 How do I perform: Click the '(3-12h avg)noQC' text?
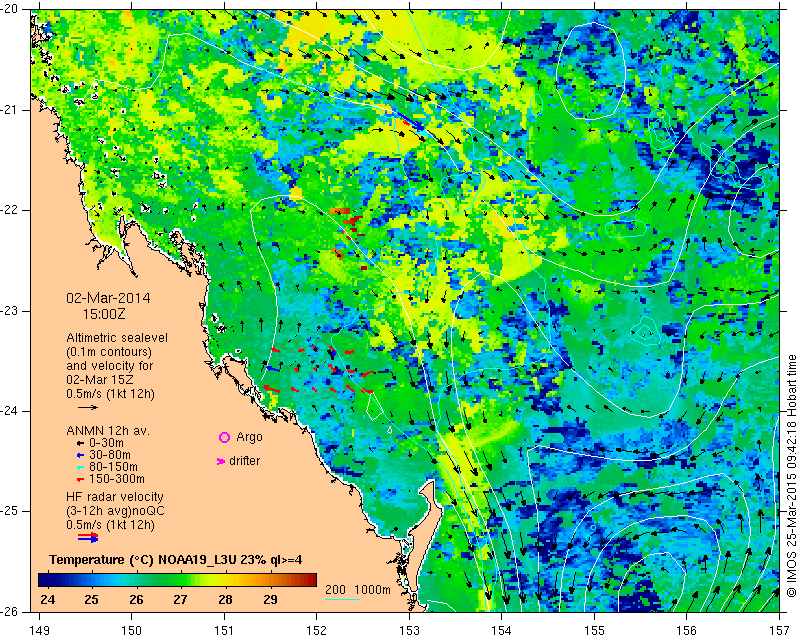(115, 510)
